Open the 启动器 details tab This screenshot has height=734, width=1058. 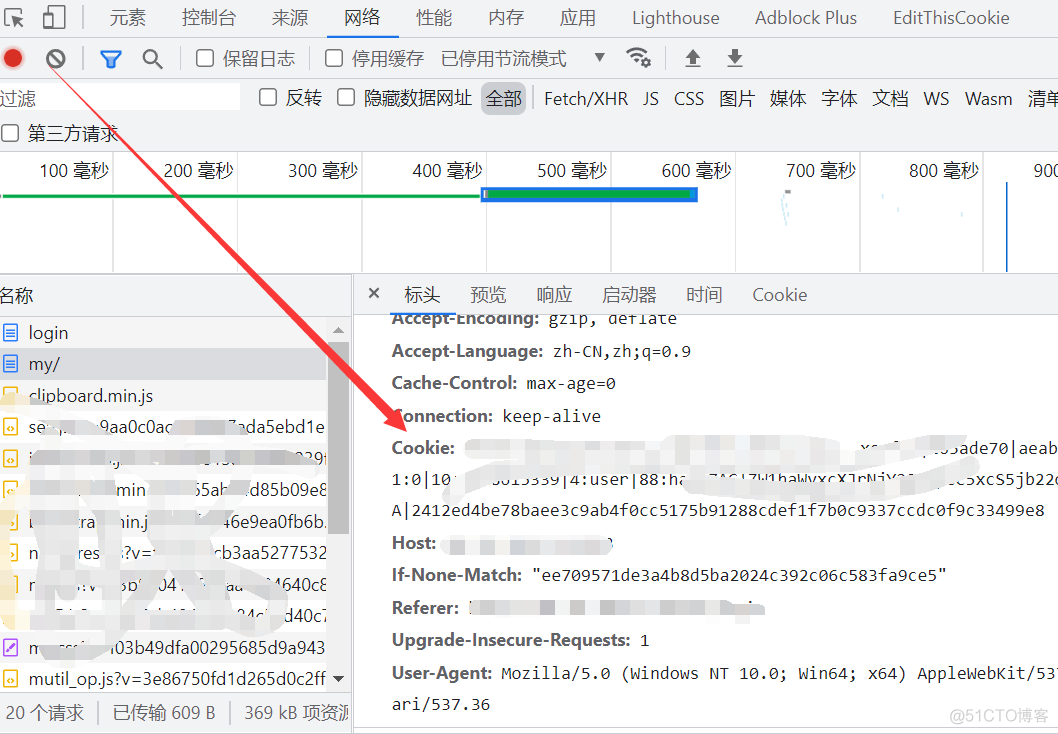[629, 295]
